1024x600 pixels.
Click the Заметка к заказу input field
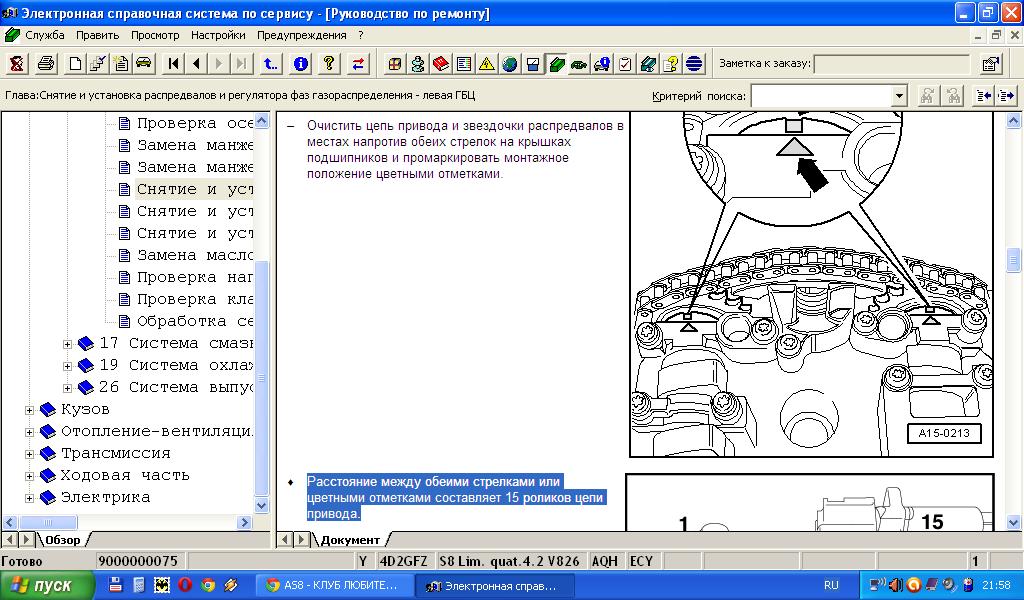coord(892,64)
